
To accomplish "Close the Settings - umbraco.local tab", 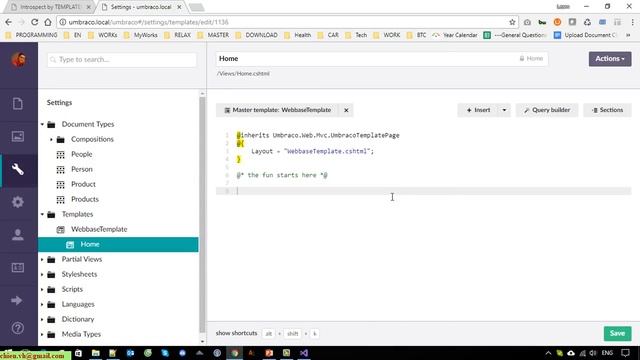I will (179, 7).
